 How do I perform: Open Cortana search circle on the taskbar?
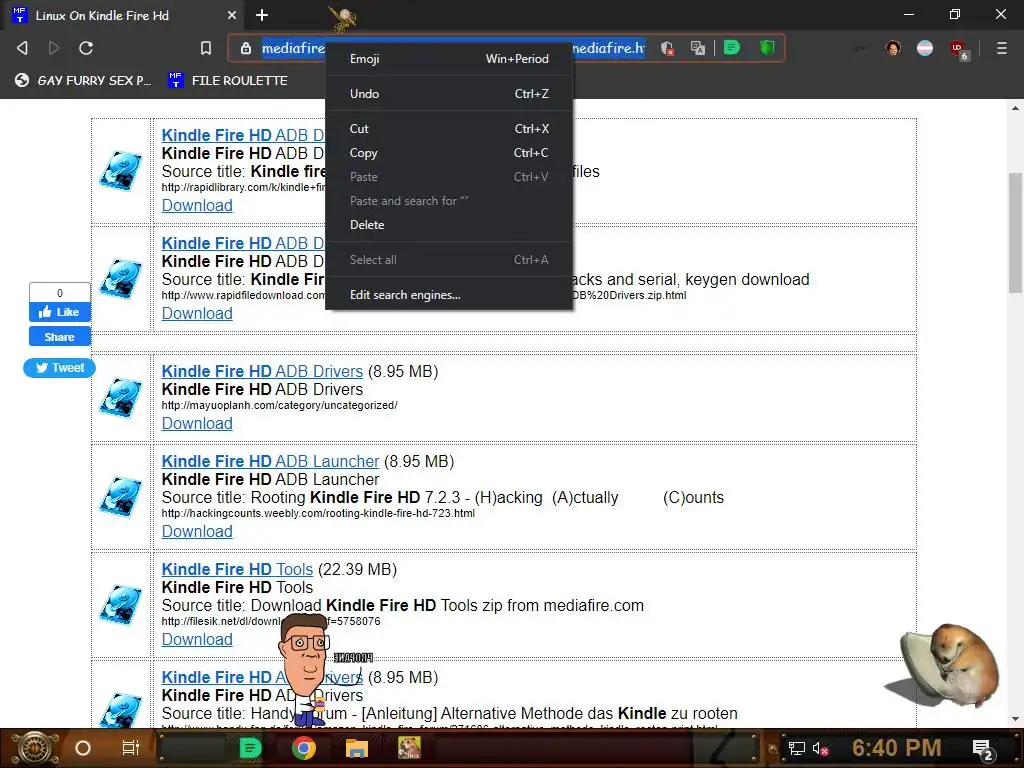point(83,748)
